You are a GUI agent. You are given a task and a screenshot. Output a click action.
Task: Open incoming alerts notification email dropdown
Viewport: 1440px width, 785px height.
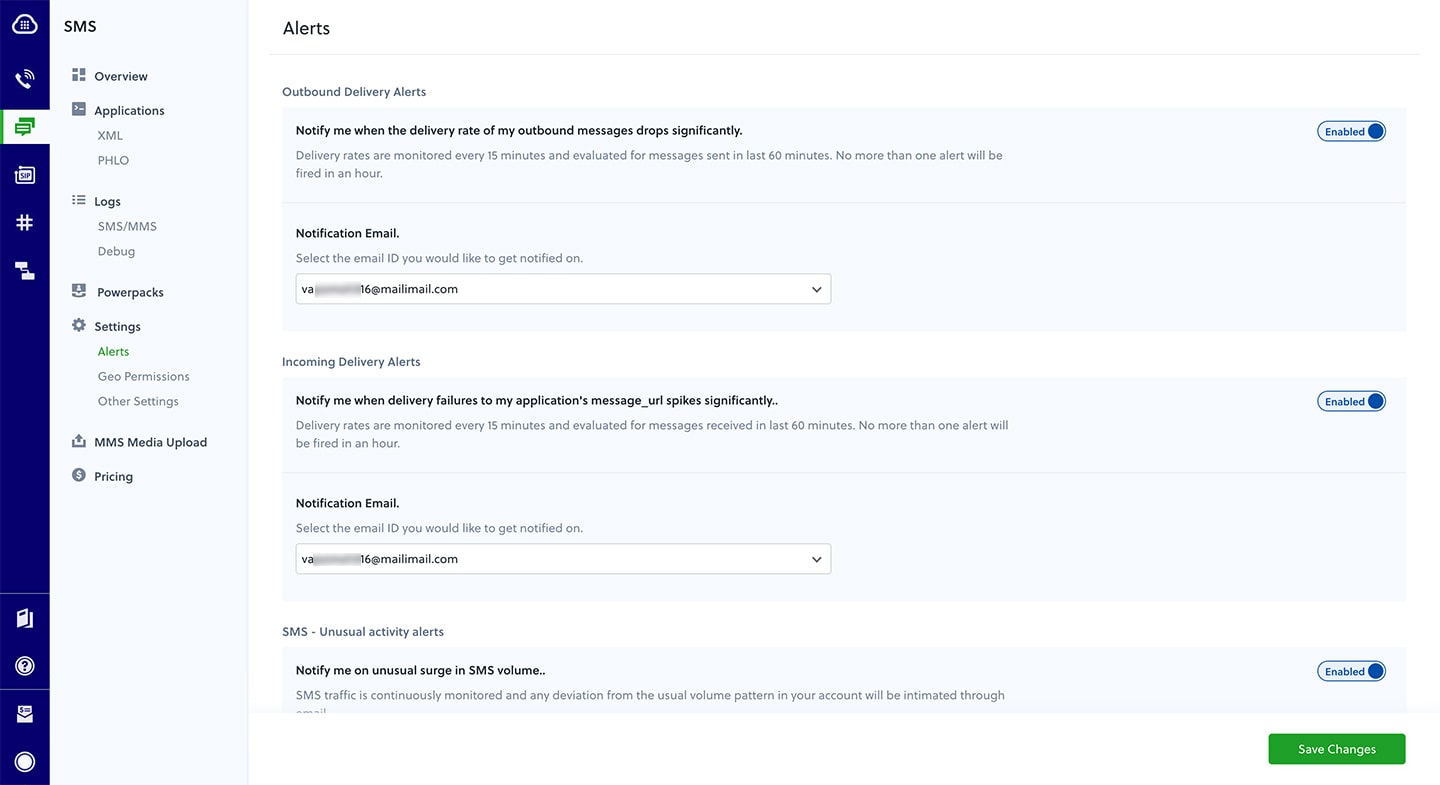[x=563, y=559]
